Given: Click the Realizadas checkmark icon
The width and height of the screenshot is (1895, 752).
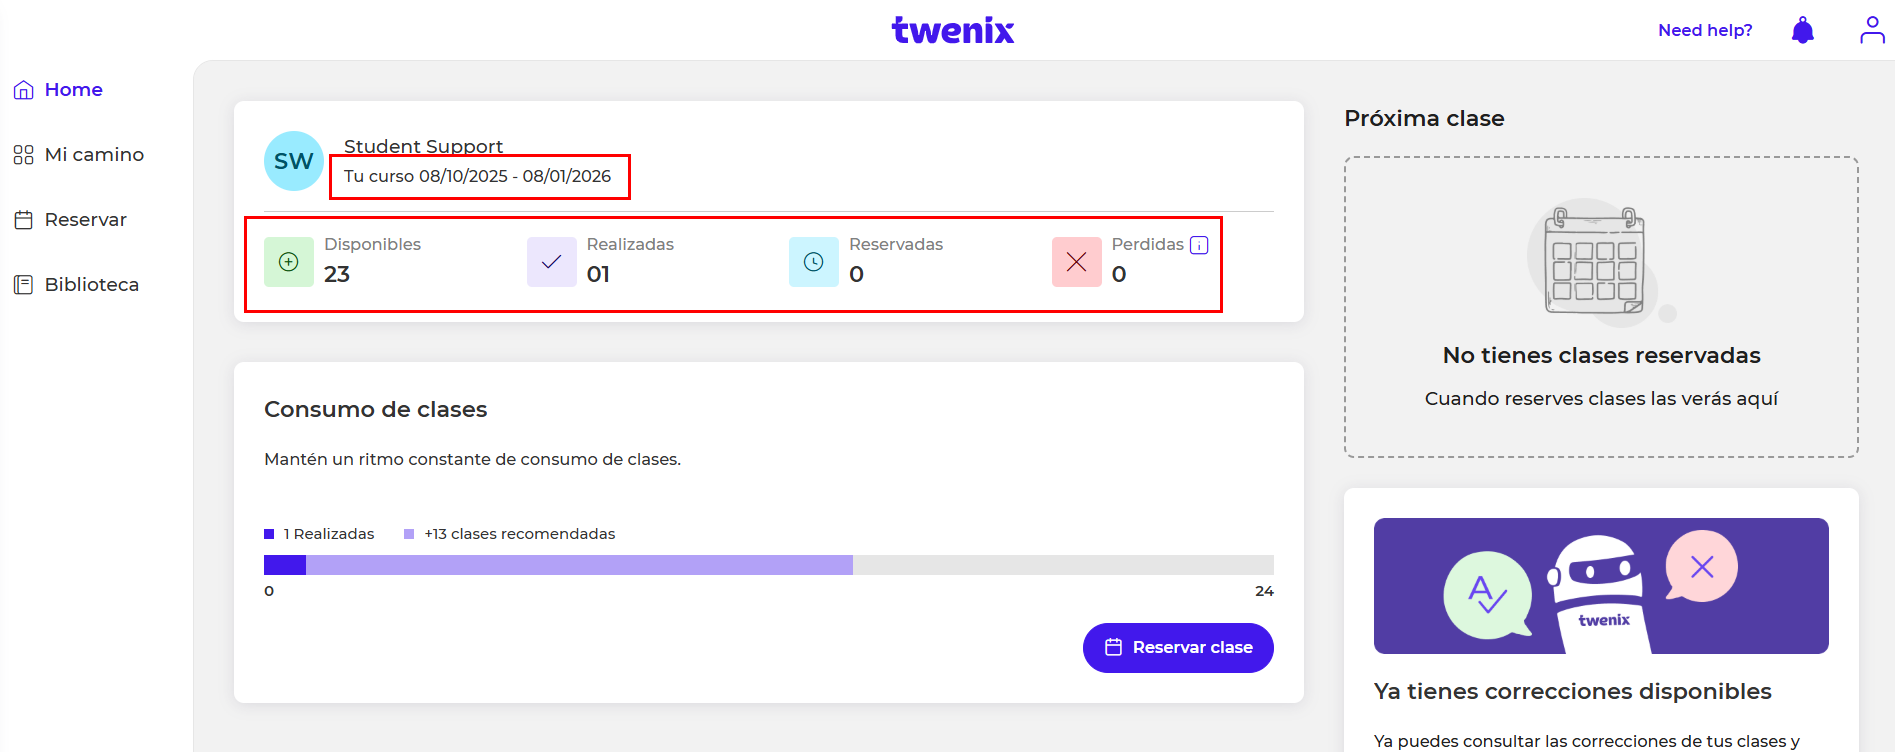Looking at the screenshot, I should [551, 262].
